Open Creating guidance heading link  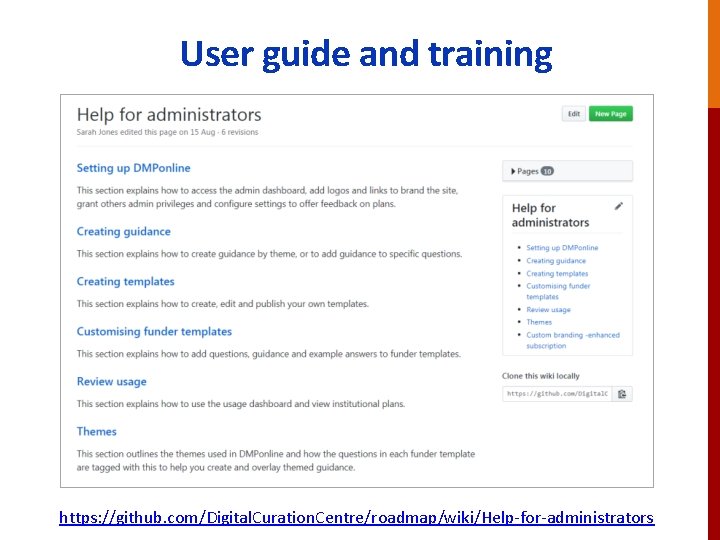click(x=124, y=231)
